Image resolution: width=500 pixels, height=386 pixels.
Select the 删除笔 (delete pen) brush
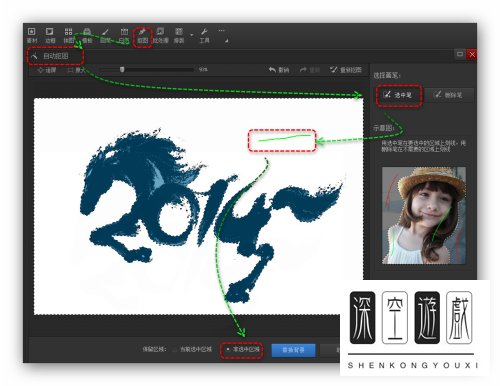pyautogui.click(x=449, y=95)
